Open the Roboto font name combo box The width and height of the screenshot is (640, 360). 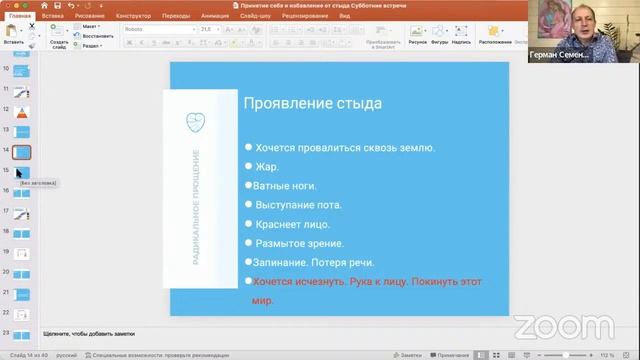[x=160, y=29]
